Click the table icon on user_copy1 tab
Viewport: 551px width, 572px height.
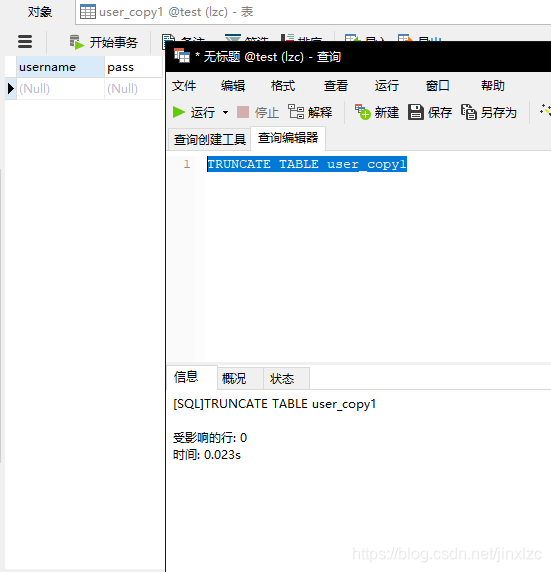(88, 12)
